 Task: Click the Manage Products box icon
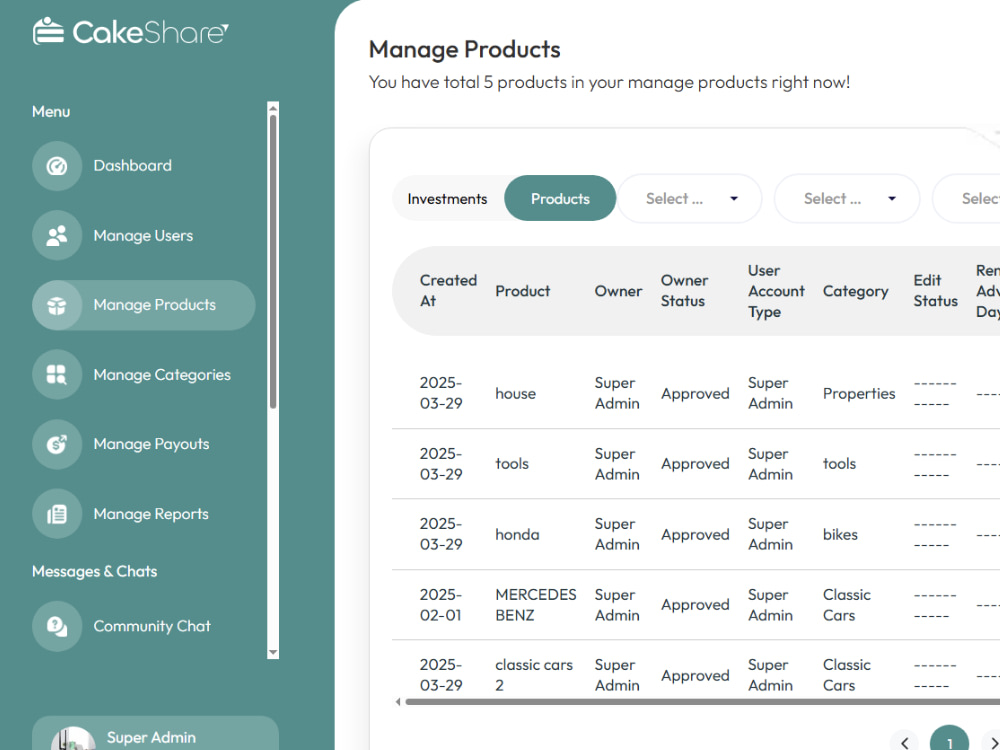tap(57, 305)
